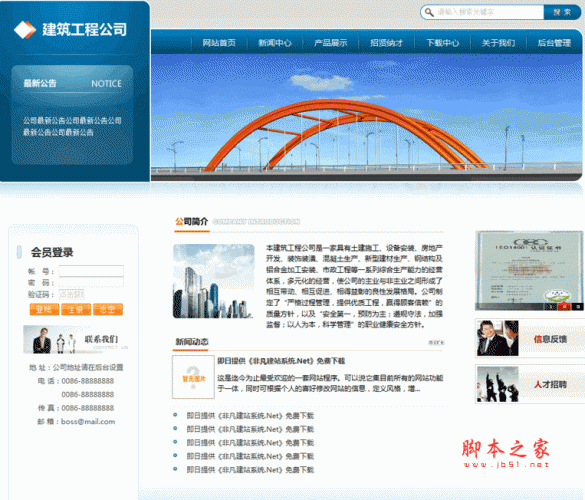Click the 最新公告 NOTICE heading
The height and width of the screenshot is (500, 585).
pyautogui.click(x=72, y=83)
